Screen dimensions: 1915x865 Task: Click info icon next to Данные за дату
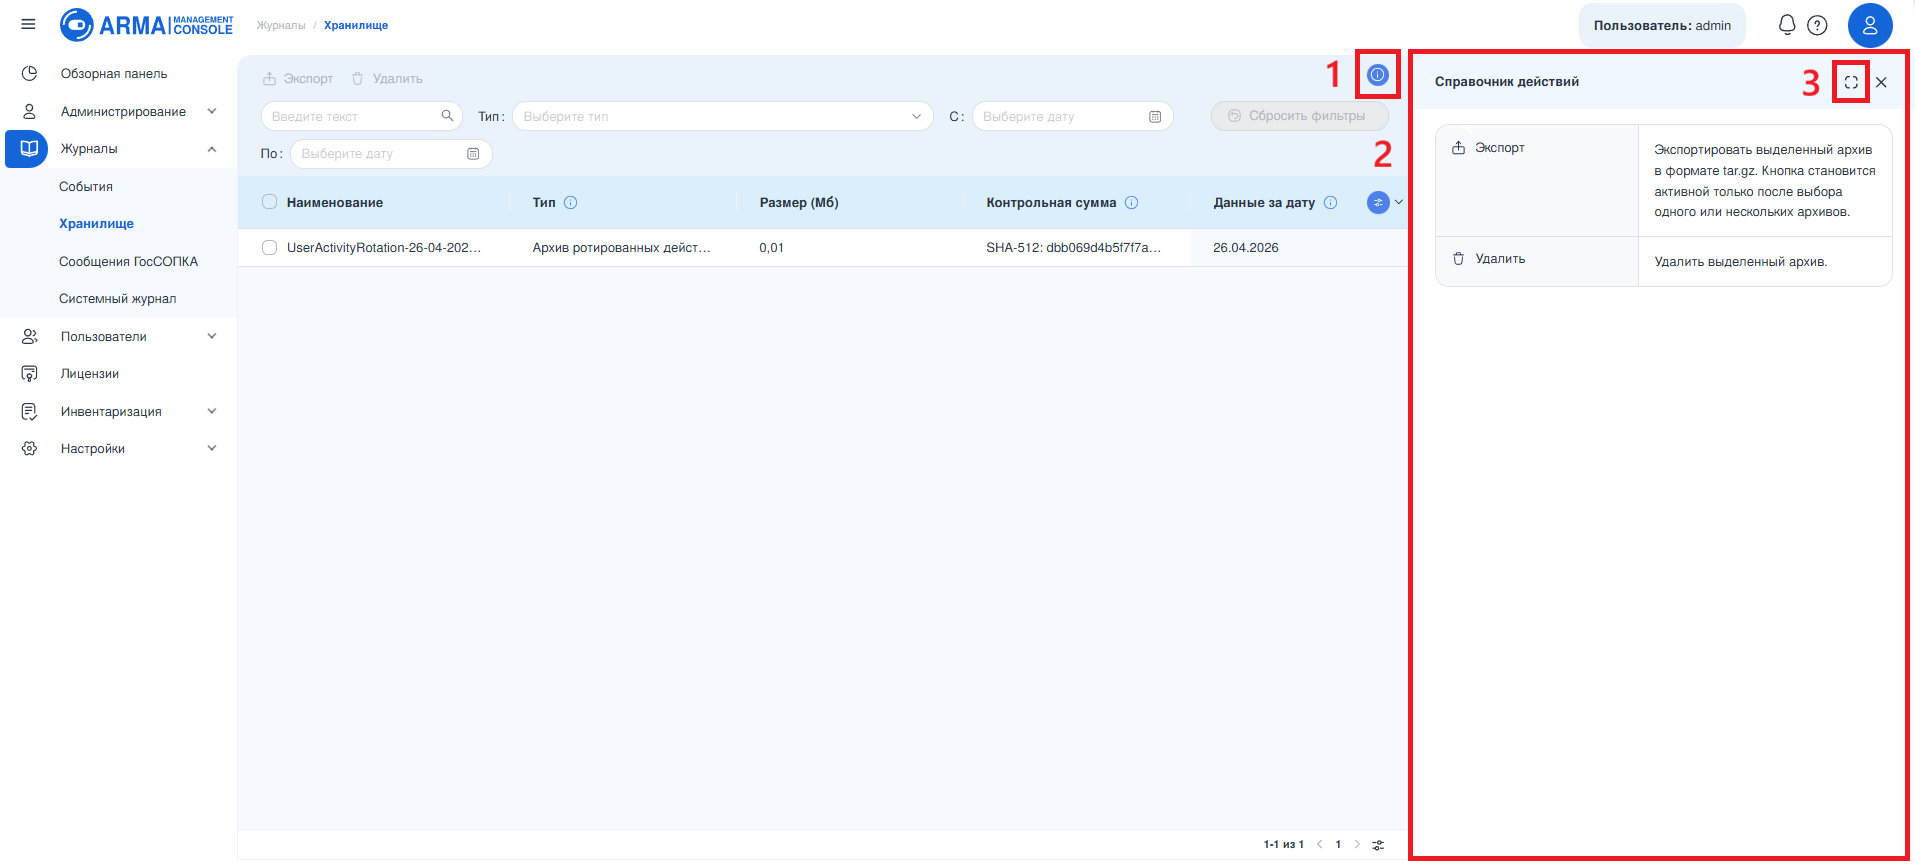pyautogui.click(x=1331, y=203)
